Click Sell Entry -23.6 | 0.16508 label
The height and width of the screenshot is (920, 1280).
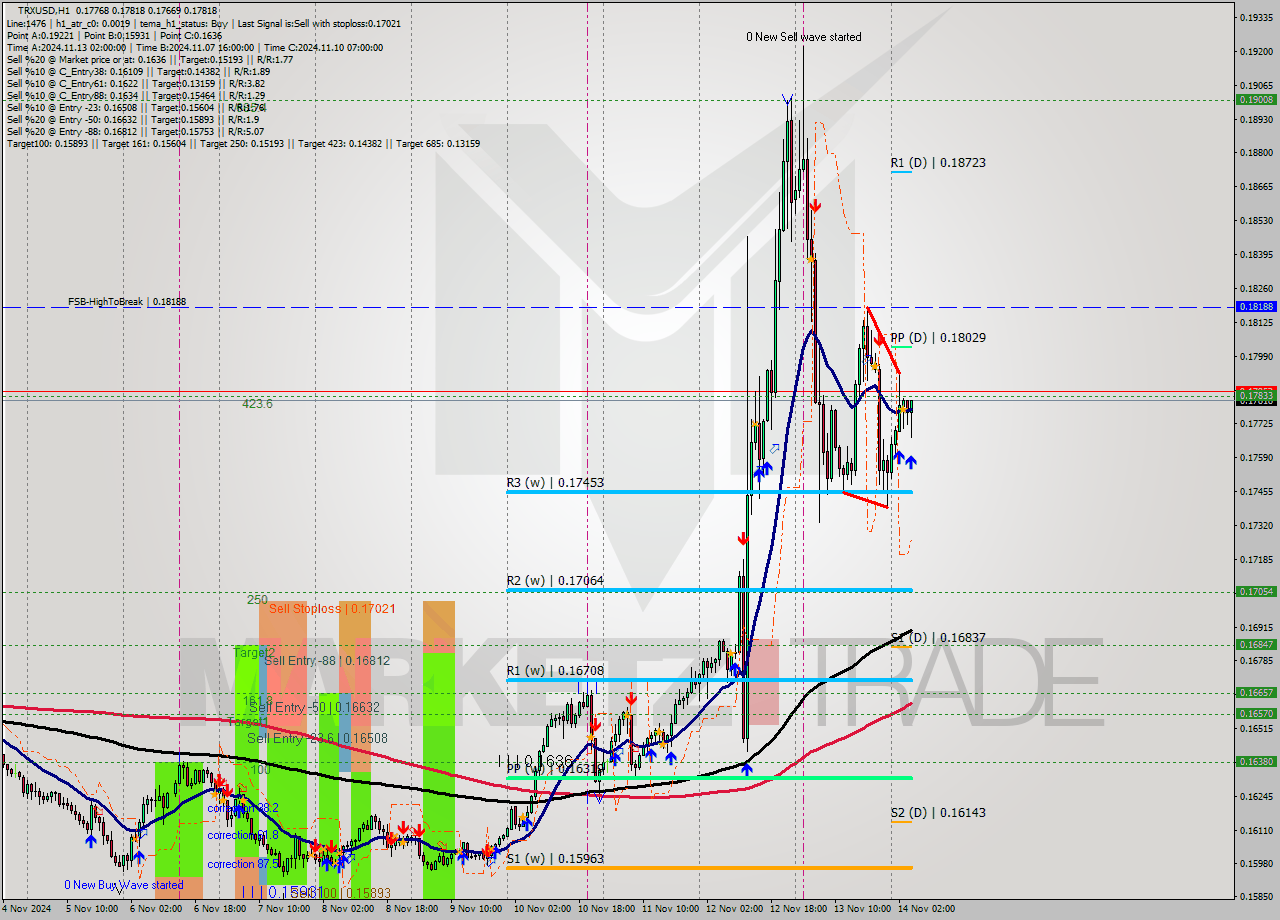[317, 738]
